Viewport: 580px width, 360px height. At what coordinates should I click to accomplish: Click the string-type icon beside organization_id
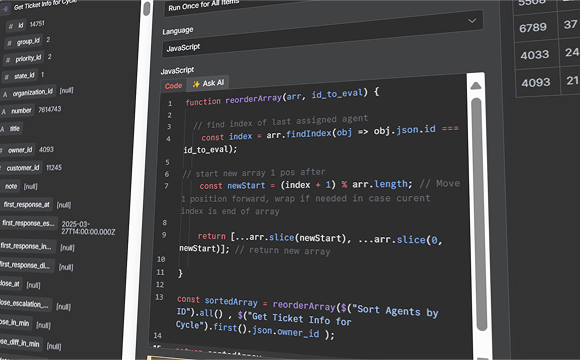point(5,94)
